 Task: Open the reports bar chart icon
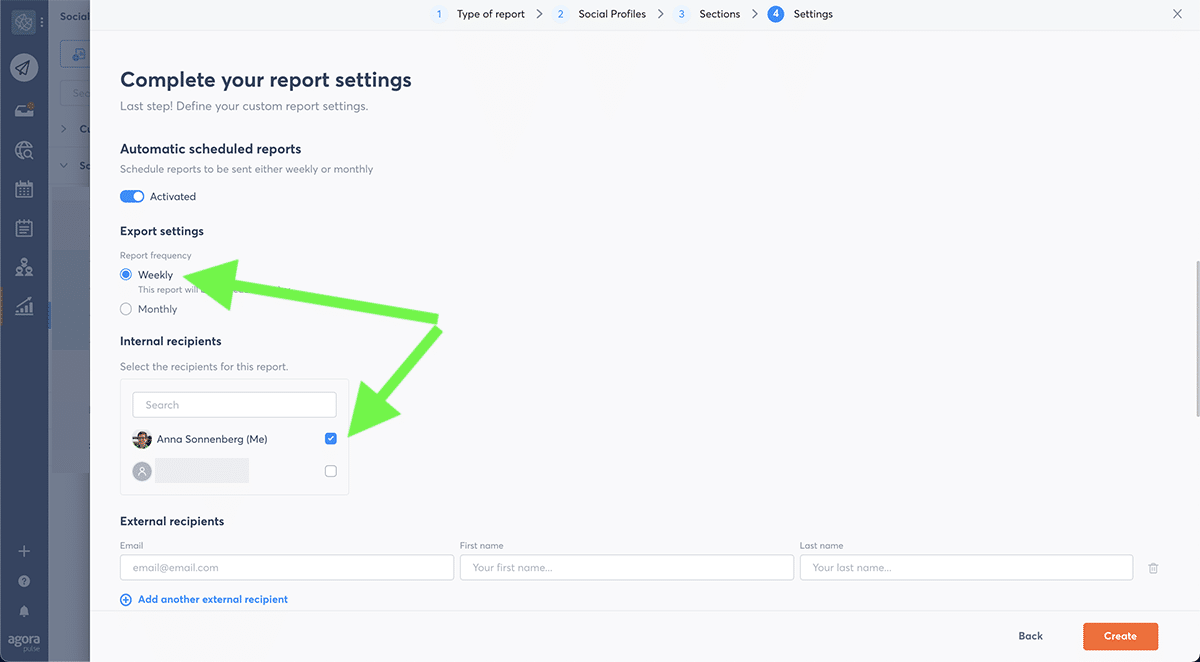(24, 306)
